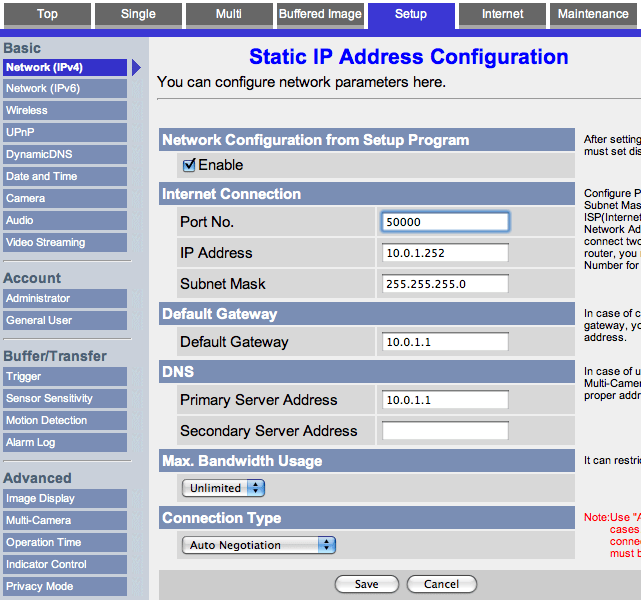Click the Default Gateway input field
Screen dimensions: 641x600
pos(445,342)
